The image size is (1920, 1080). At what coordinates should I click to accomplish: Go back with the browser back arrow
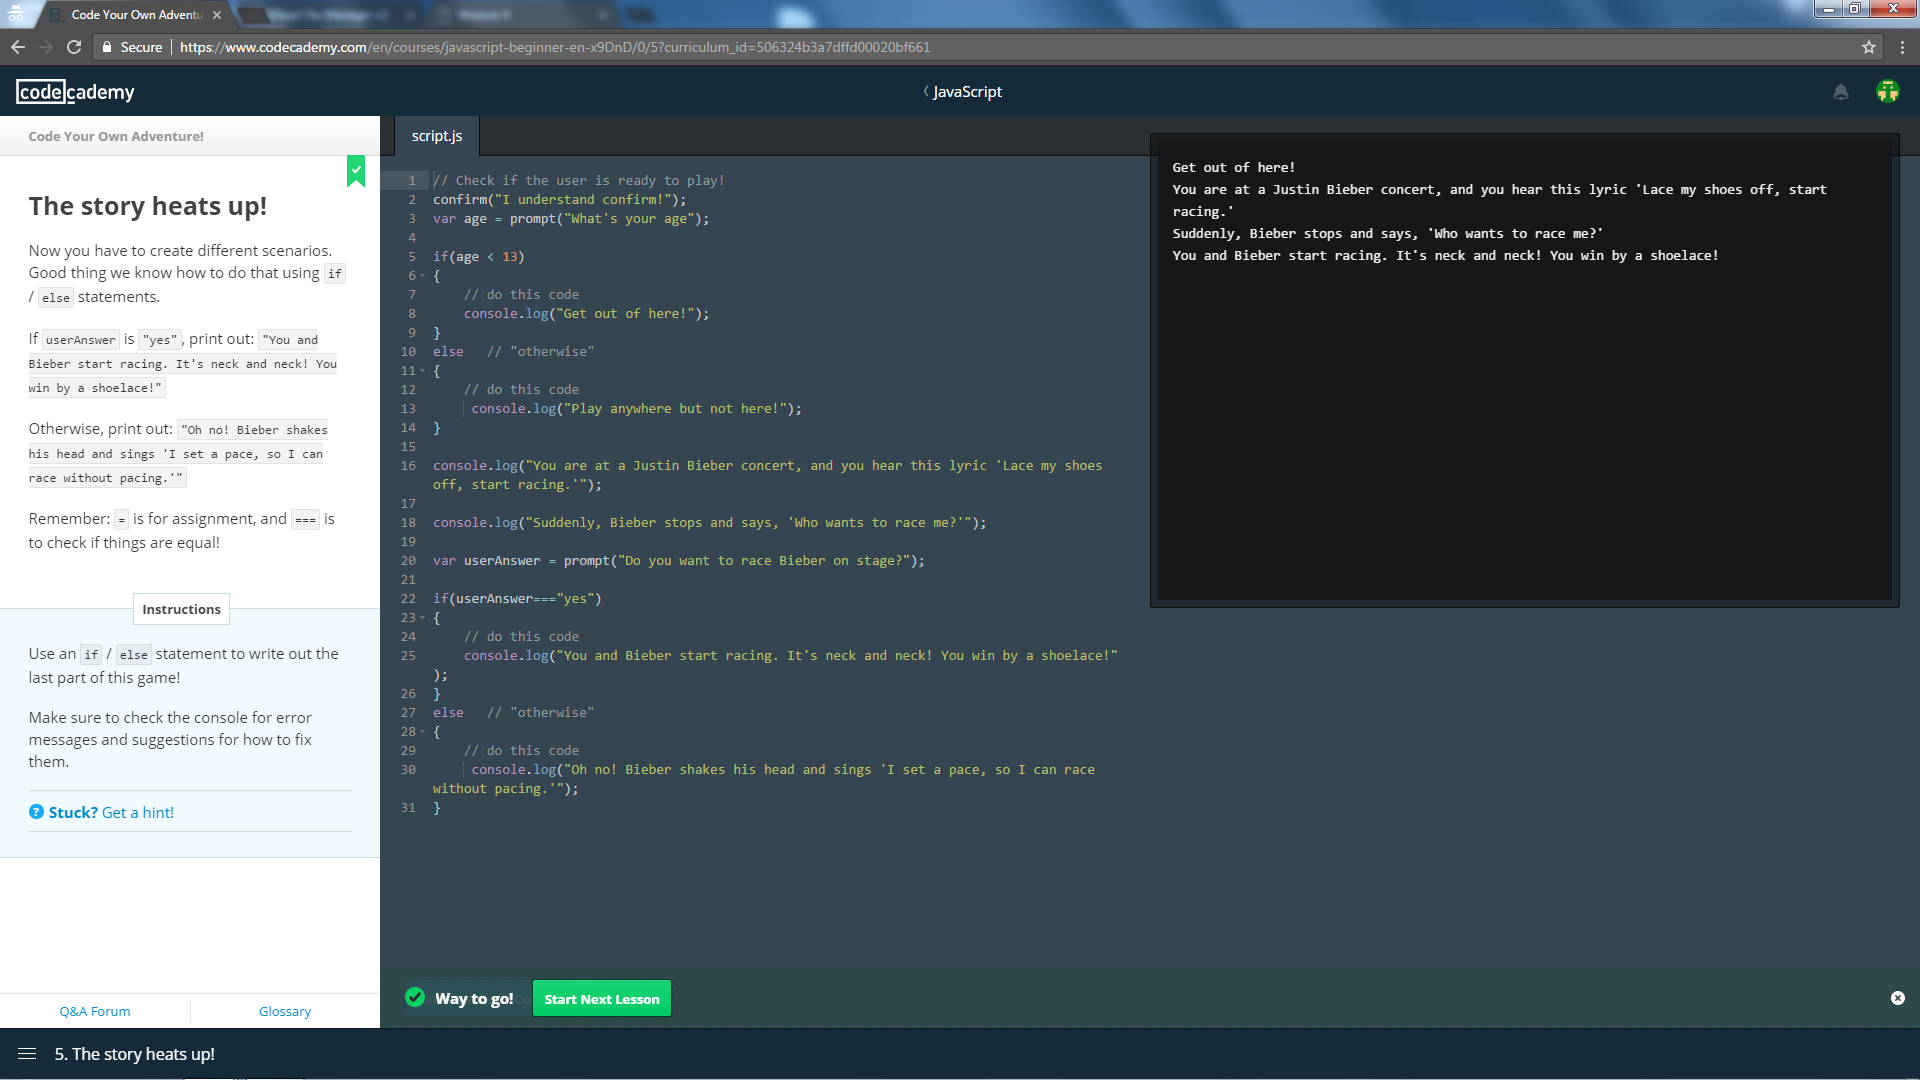coord(18,47)
